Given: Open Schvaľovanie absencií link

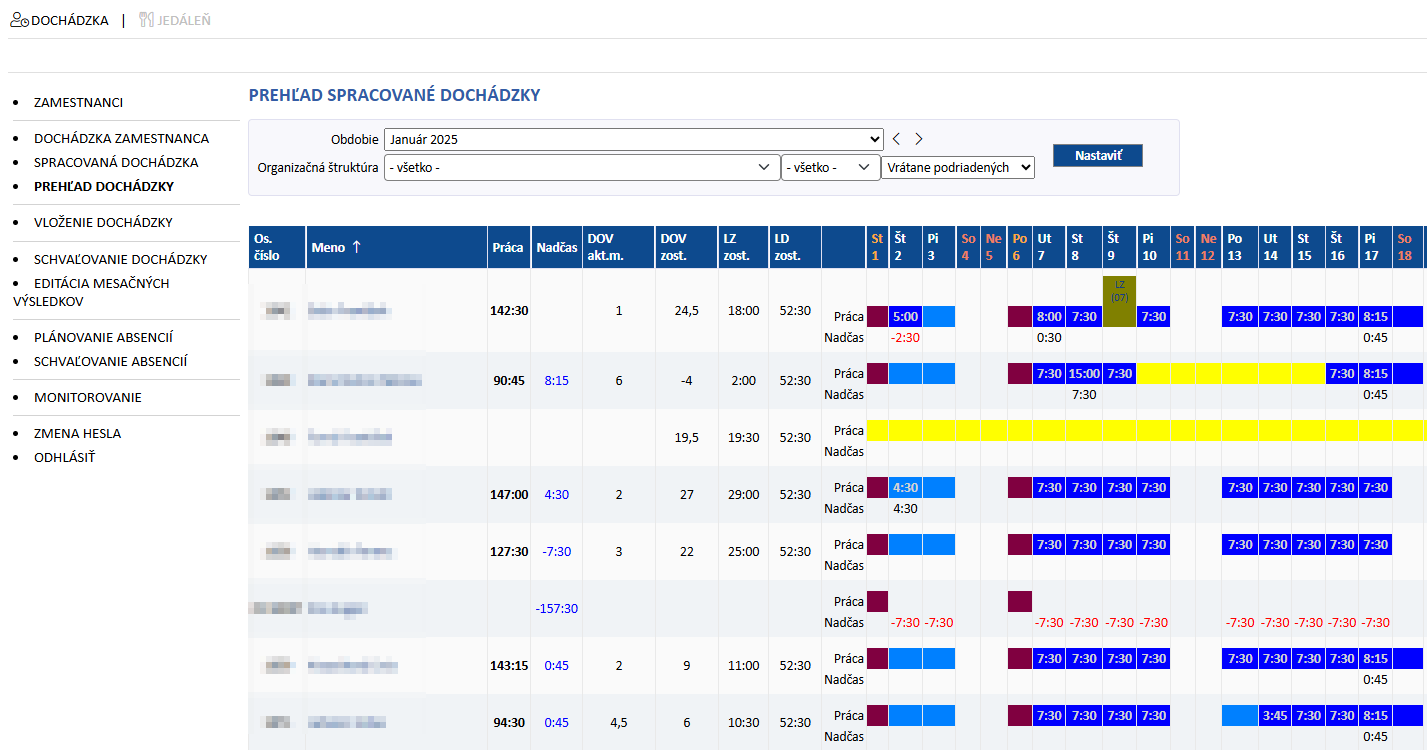Looking at the screenshot, I should click(x=111, y=361).
